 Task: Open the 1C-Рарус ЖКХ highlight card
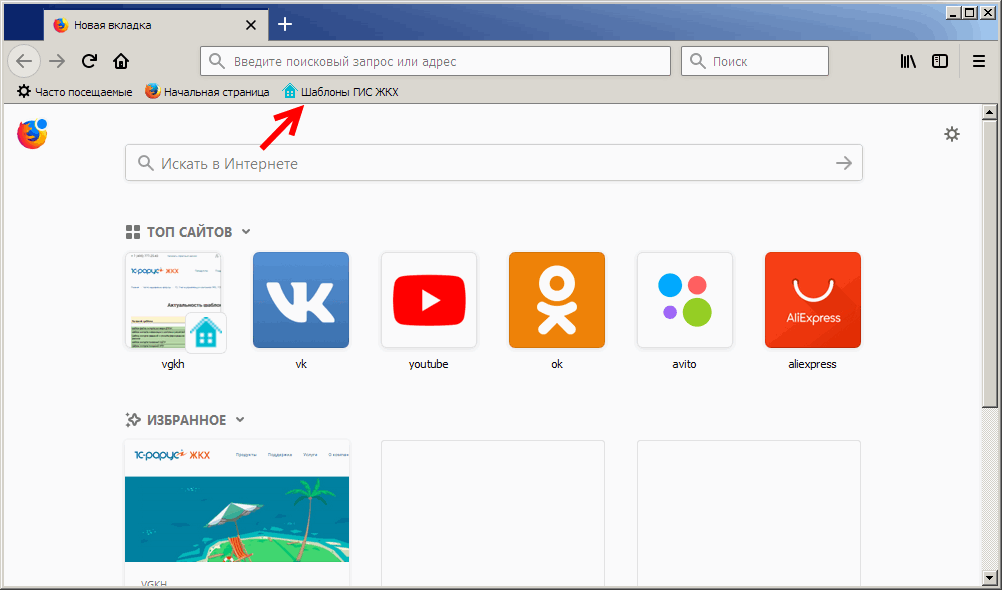coord(237,513)
